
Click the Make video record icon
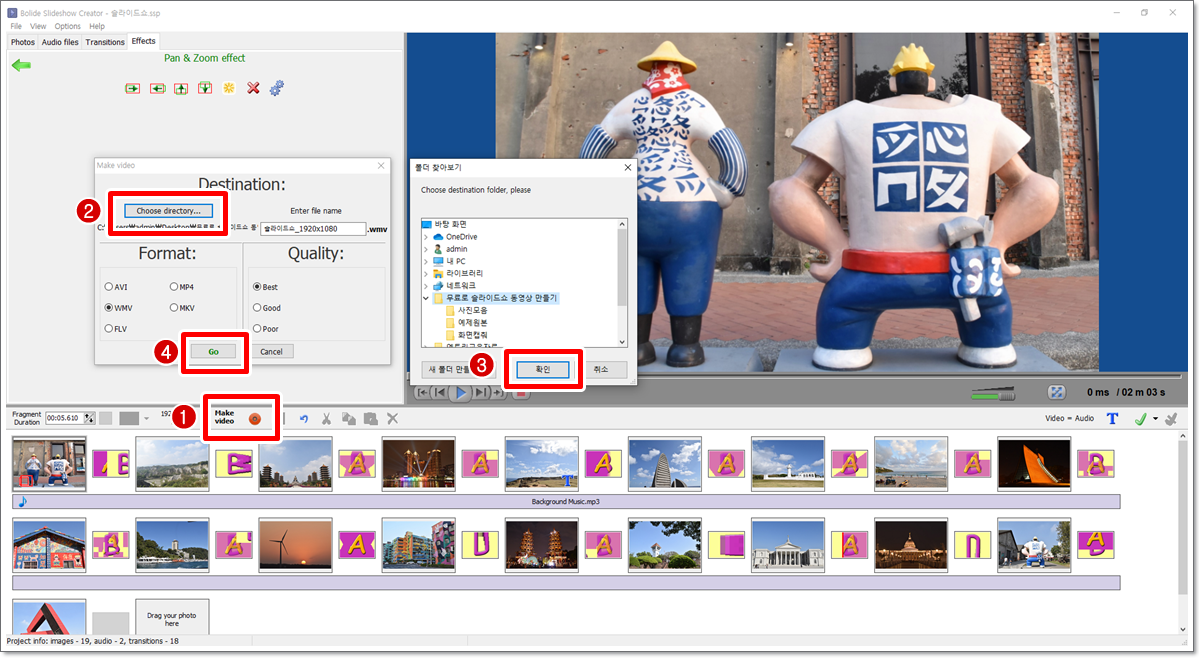click(255, 419)
